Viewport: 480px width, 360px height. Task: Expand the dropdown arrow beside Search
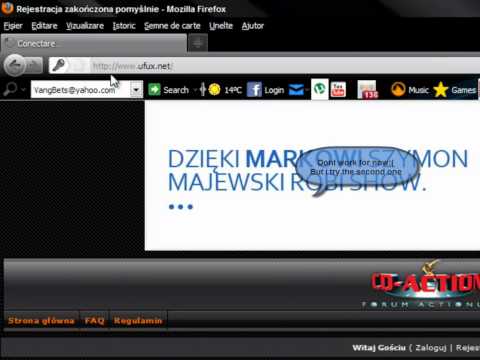(195, 90)
